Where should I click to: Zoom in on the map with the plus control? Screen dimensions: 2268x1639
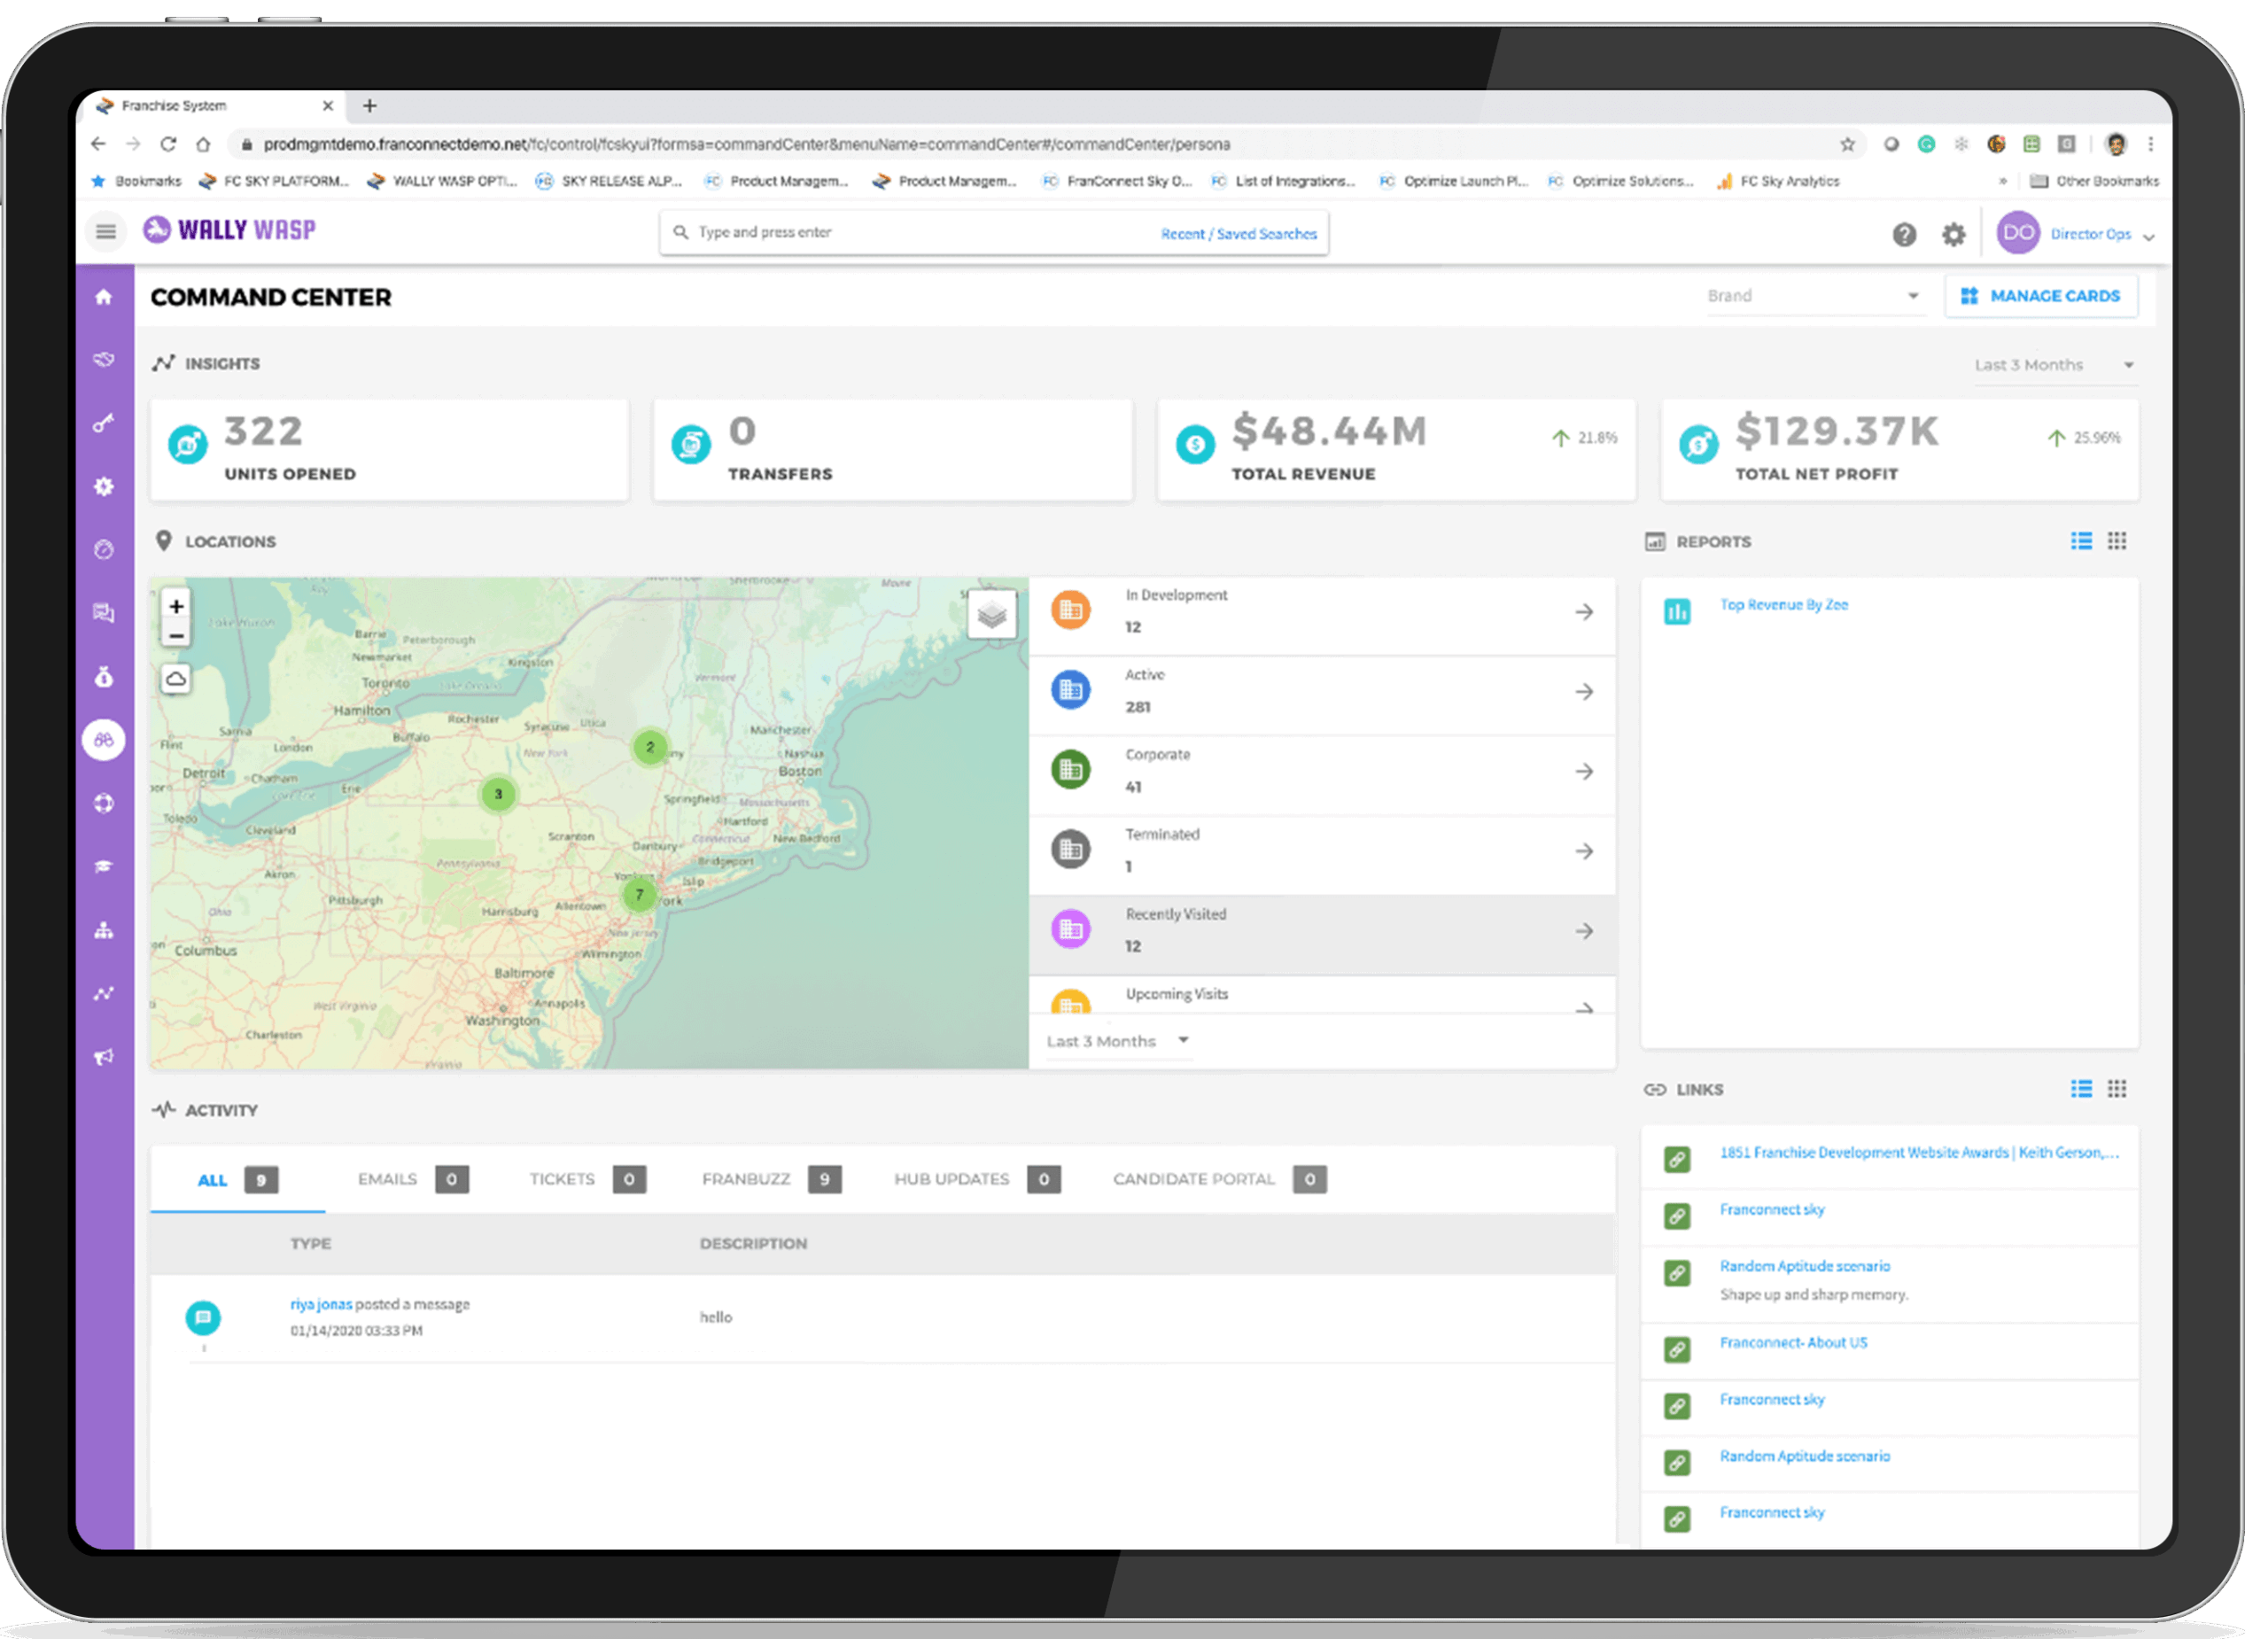(x=176, y=606)
